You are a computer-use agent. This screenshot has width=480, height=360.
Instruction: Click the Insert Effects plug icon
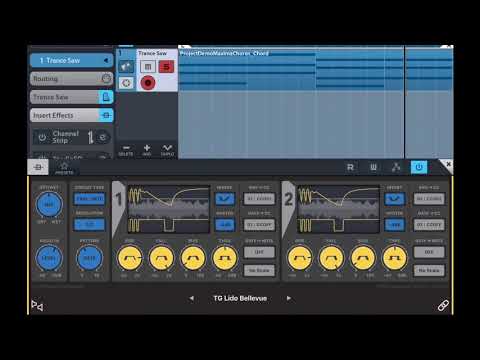tap(106, 115)
